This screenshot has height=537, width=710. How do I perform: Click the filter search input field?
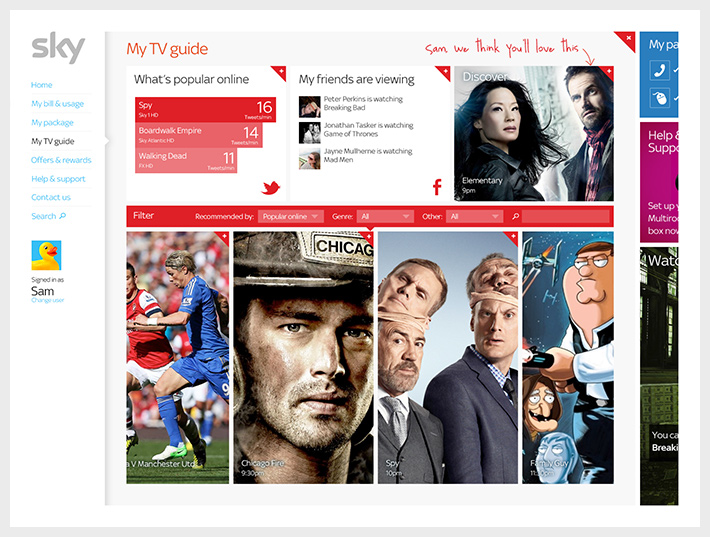[567, 216]
